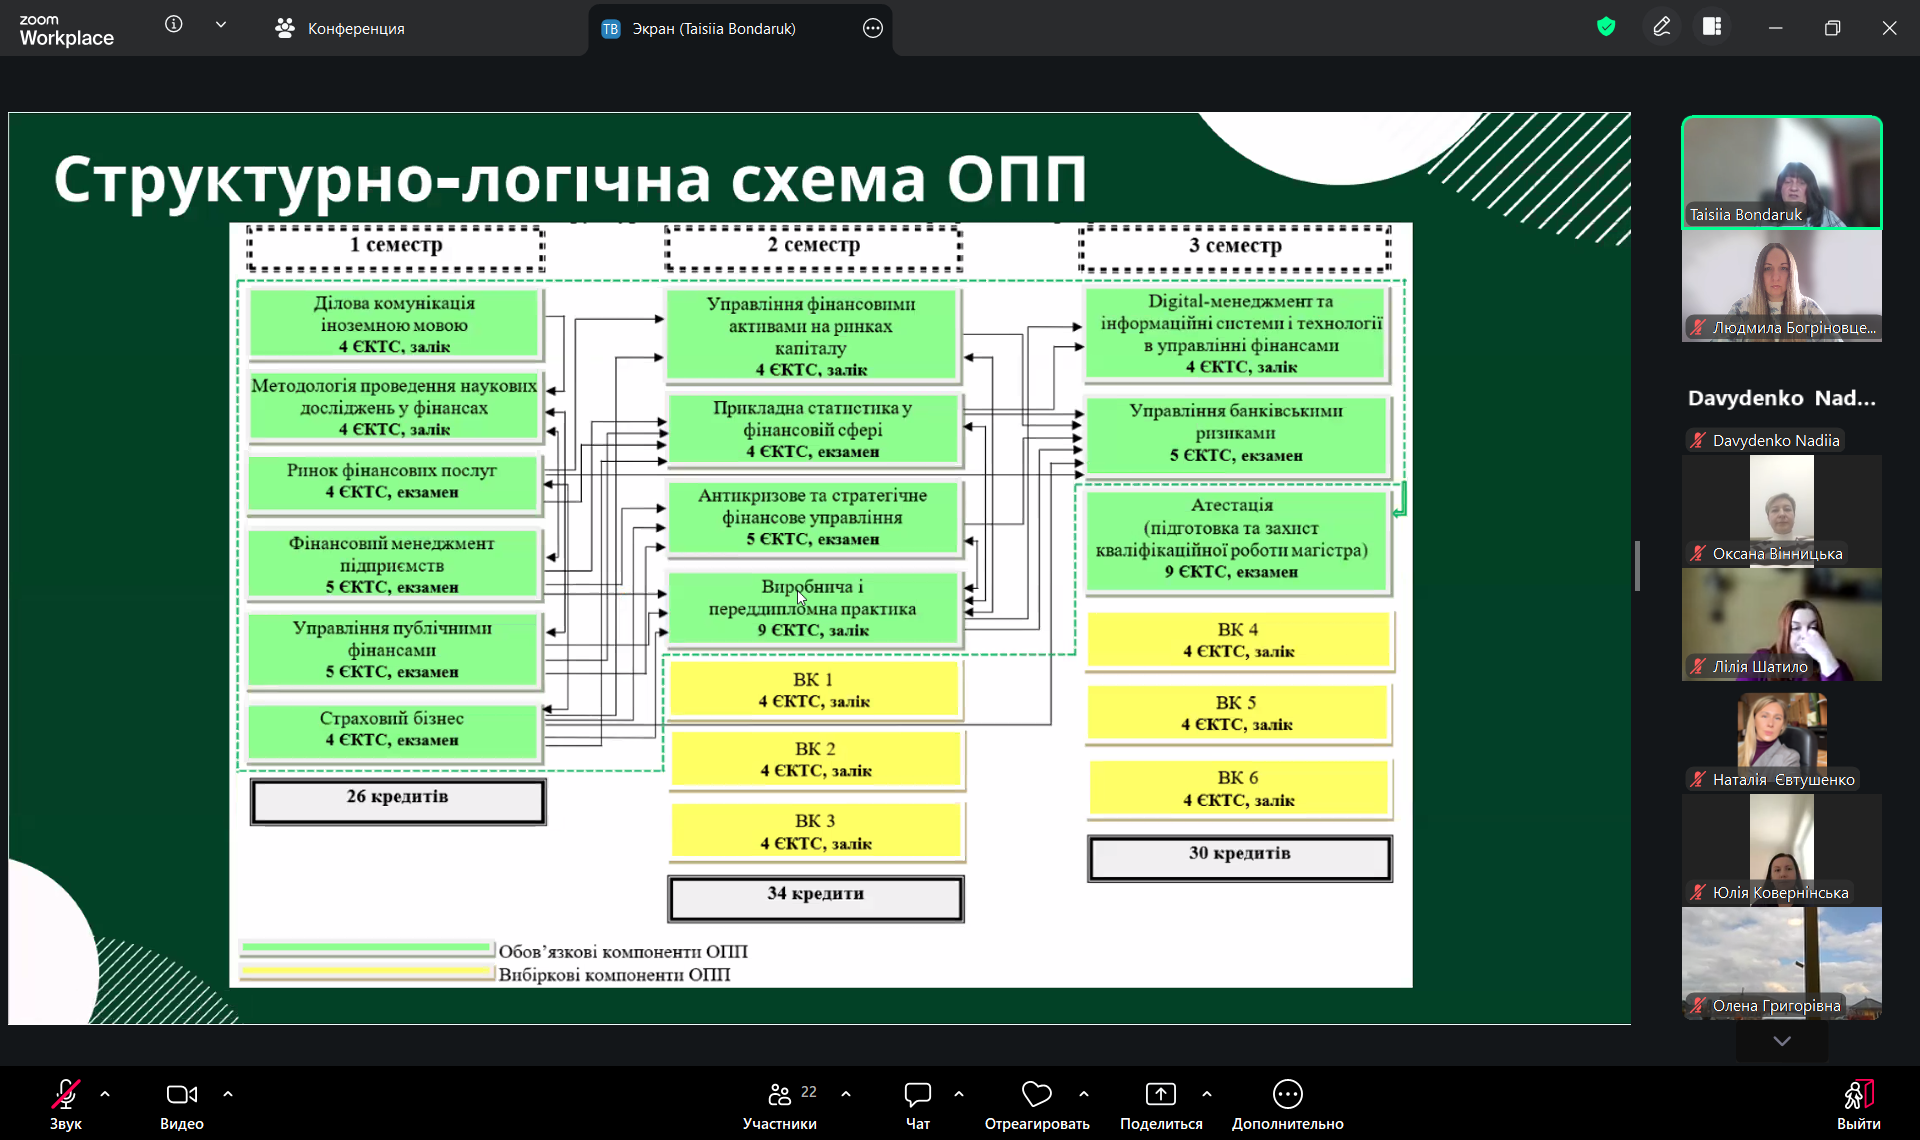Image resolution: width=1920 pixels, height=1140 pixels.
Task: Unmute the microphone with Звук button
Action: coord(66,1103)
